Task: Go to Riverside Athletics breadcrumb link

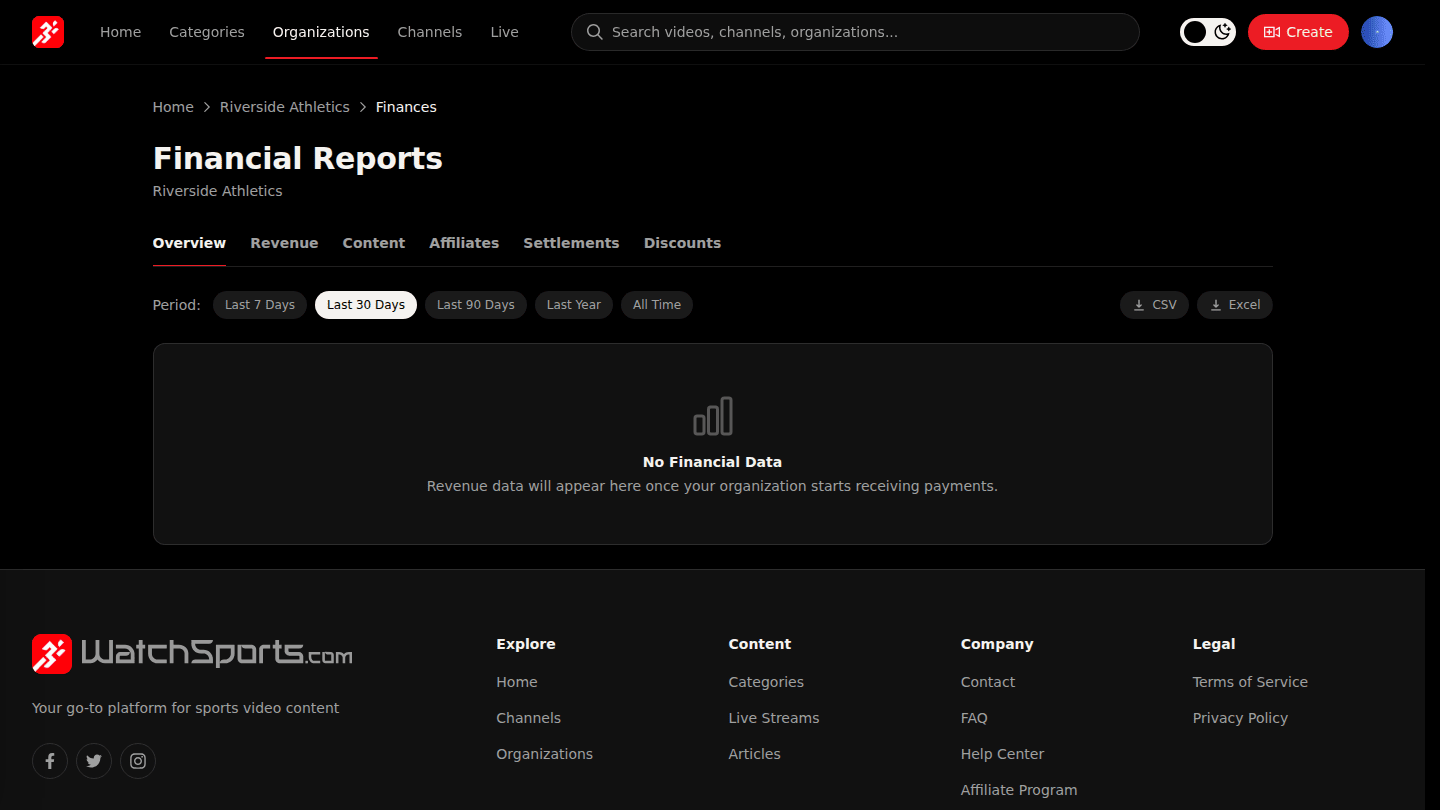Action: 285,107
